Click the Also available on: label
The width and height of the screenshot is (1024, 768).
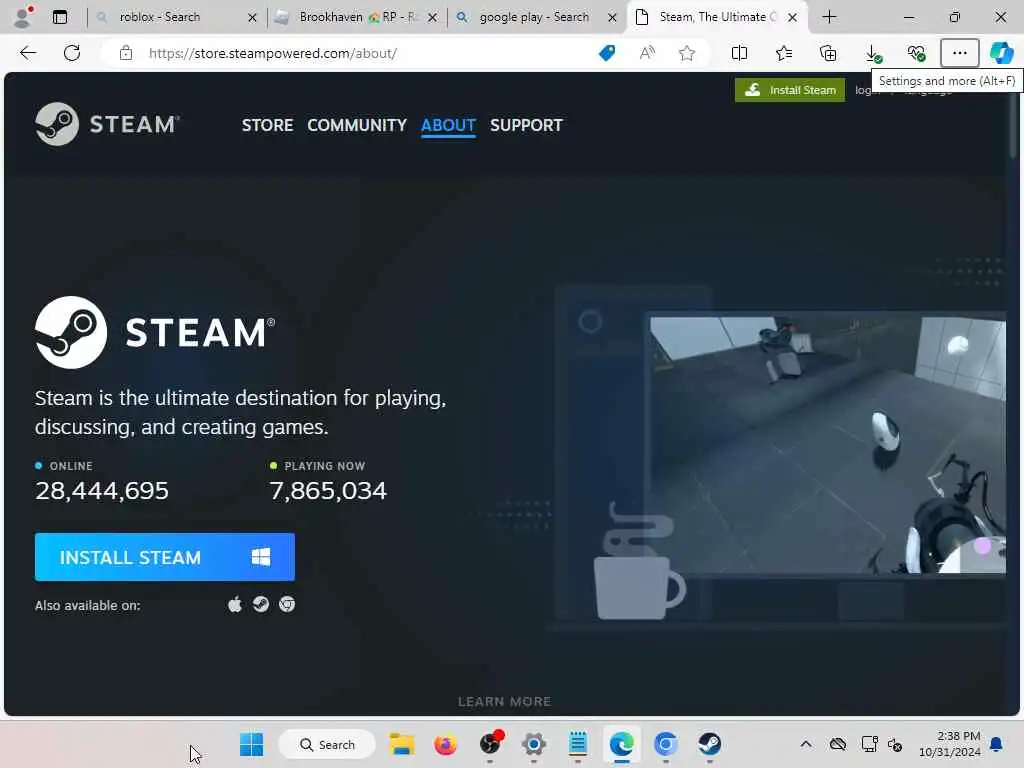pyautogui.click(x=88, y=605)
